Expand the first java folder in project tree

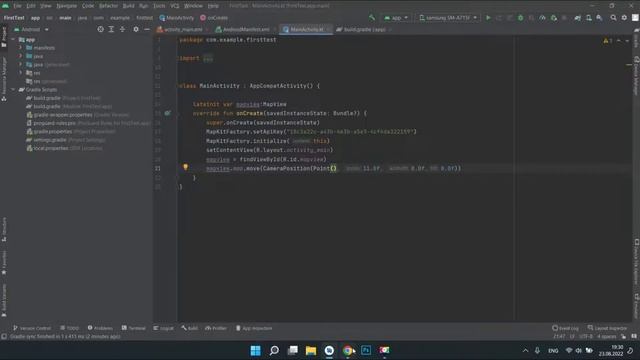(20, 56)
